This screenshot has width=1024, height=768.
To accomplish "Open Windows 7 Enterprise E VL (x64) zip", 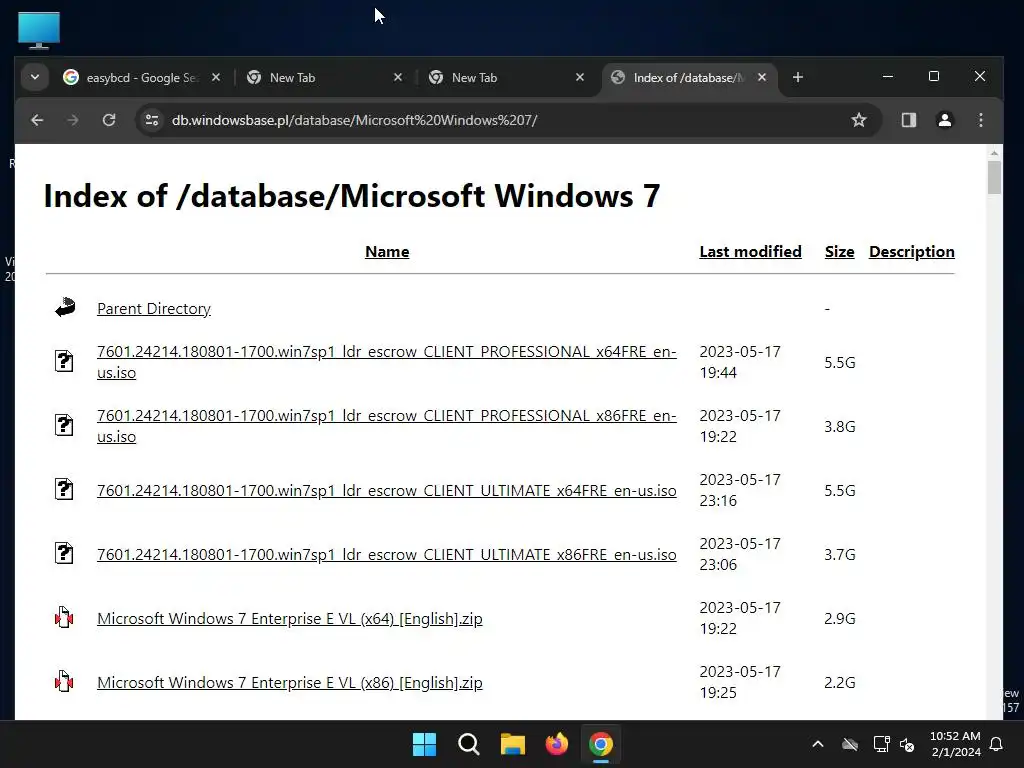I will pos(290,618).
